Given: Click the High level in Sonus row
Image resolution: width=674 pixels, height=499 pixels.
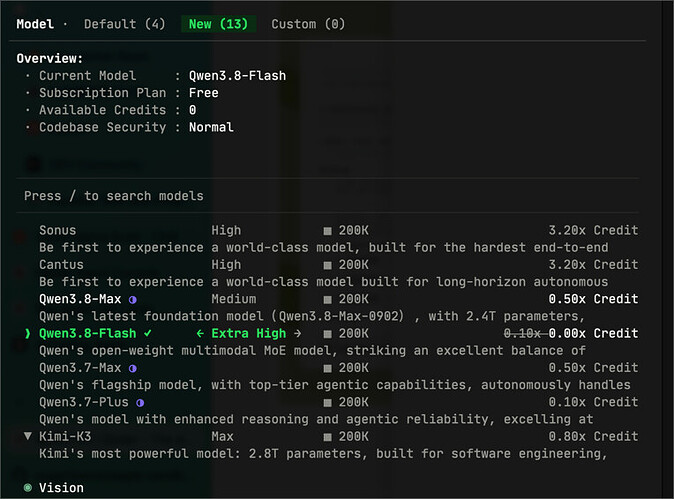Looking at the screenshot, I should coord(226,230).
